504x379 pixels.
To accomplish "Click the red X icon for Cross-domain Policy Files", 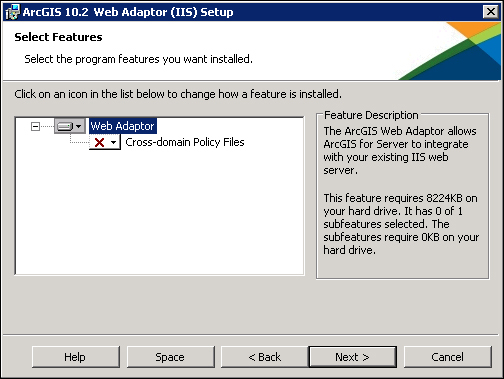I will point(99,142).
